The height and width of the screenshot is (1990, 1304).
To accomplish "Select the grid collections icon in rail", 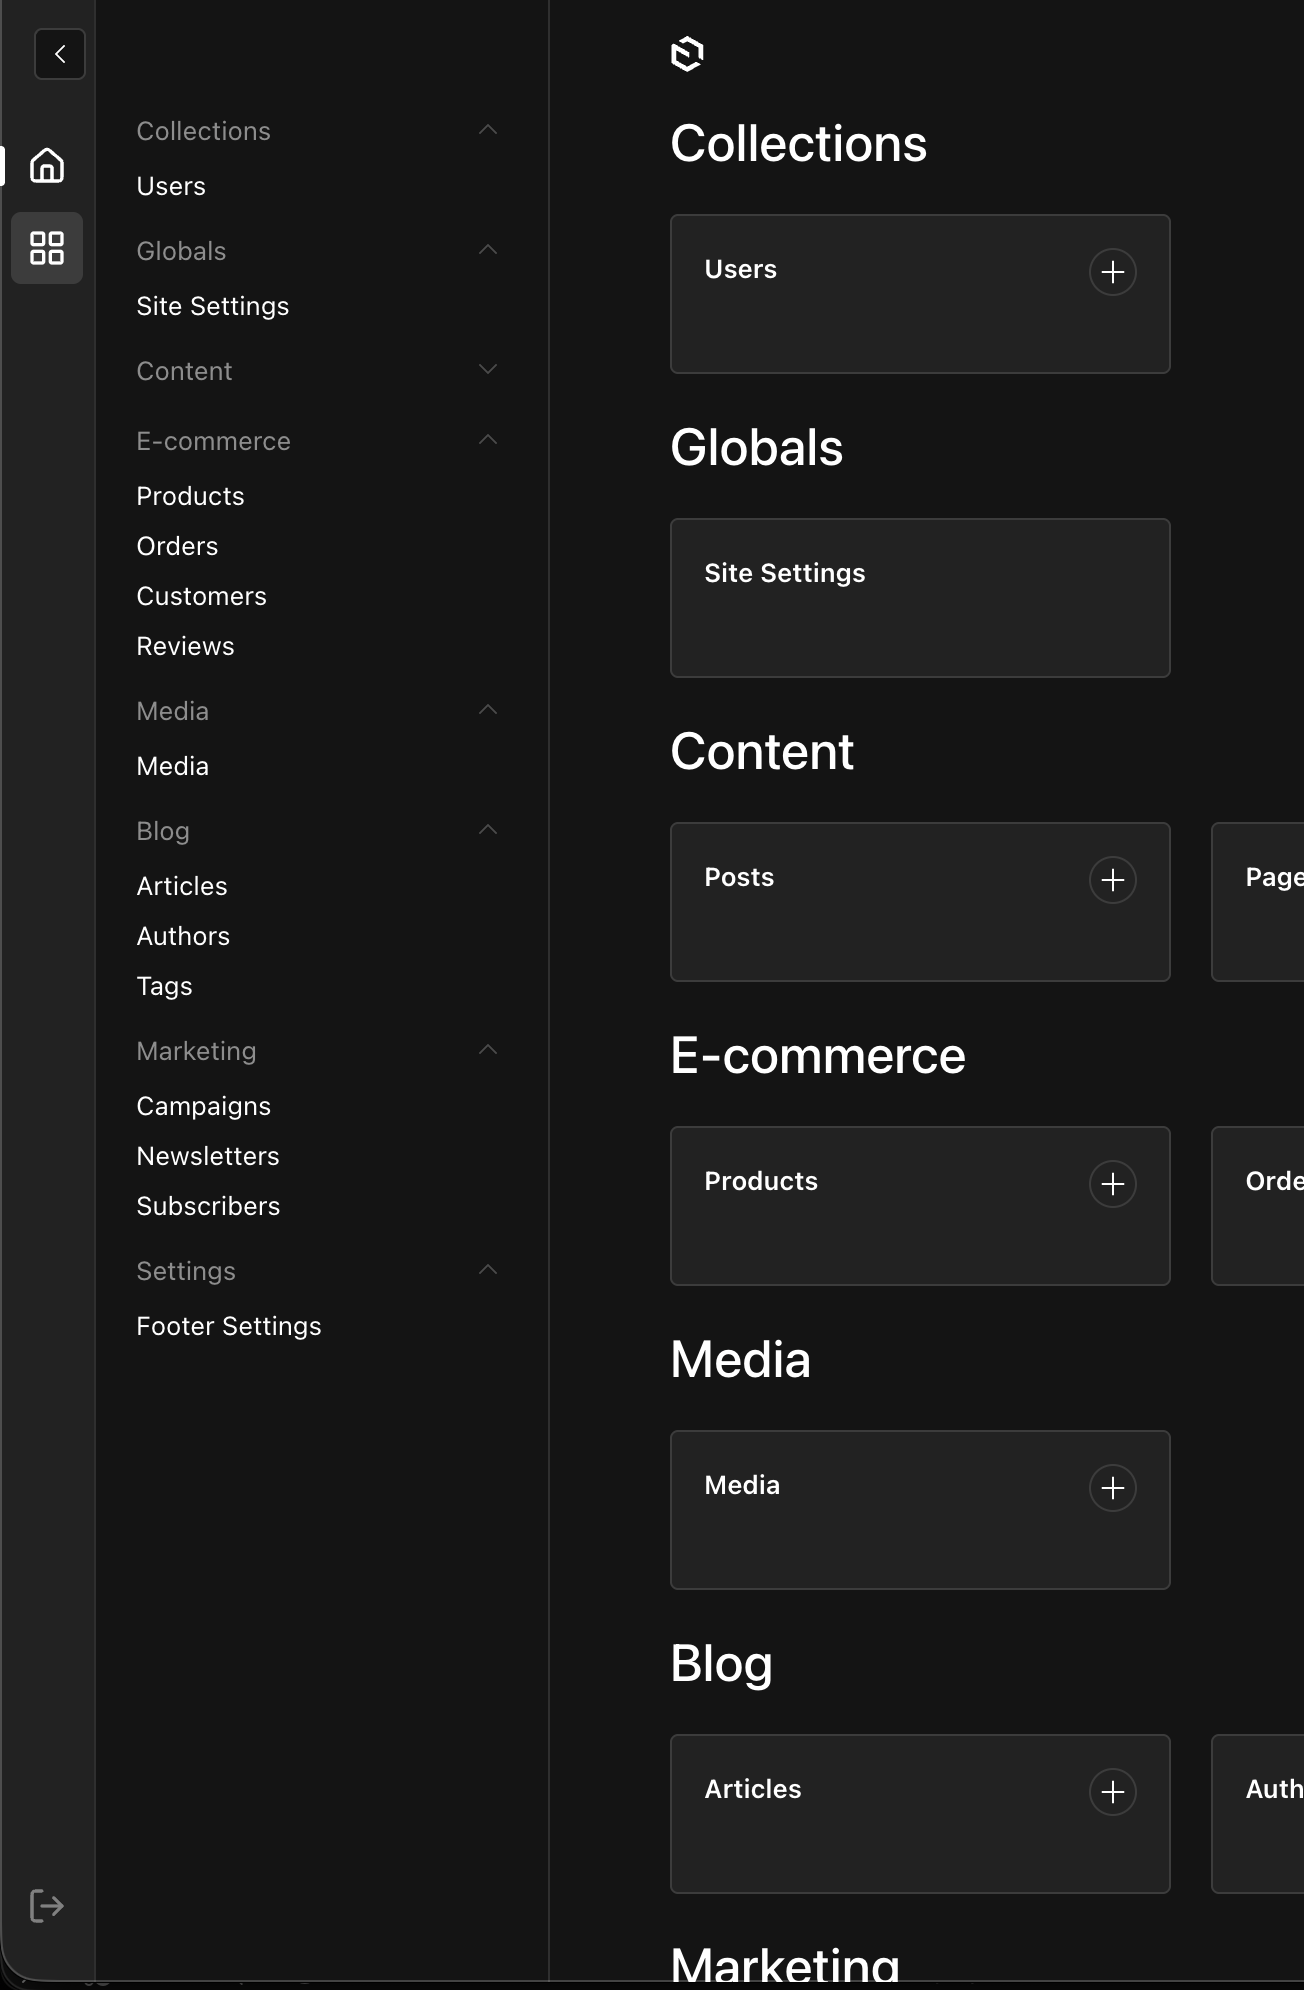I will click(47, 248).
